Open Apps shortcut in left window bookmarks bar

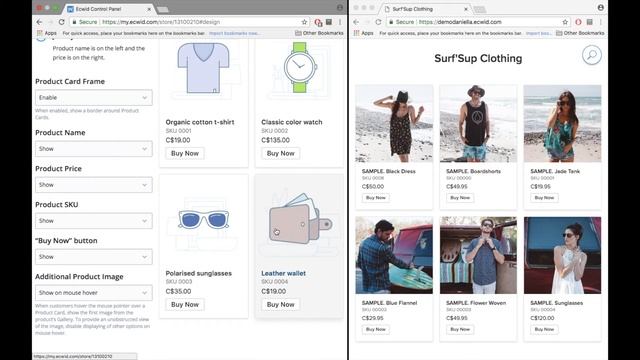tap(47, 33)
